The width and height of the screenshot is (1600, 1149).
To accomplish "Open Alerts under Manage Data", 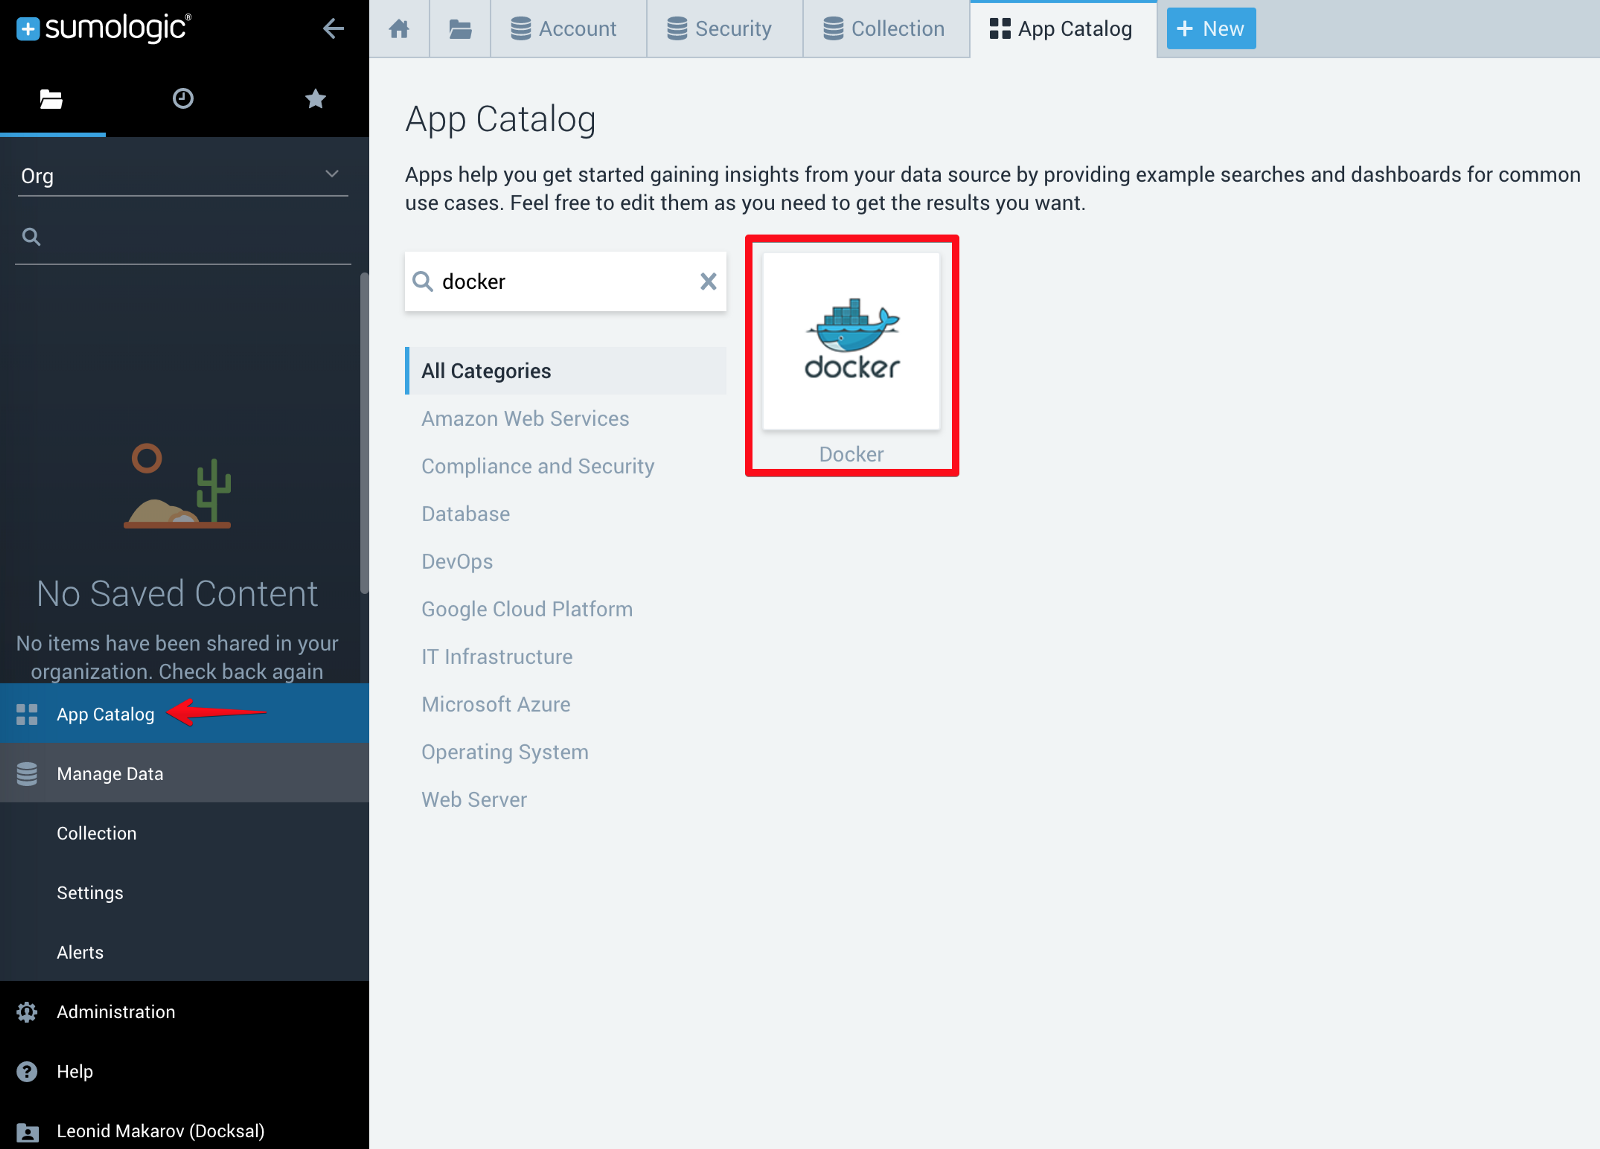I will (x=184, y=952).
